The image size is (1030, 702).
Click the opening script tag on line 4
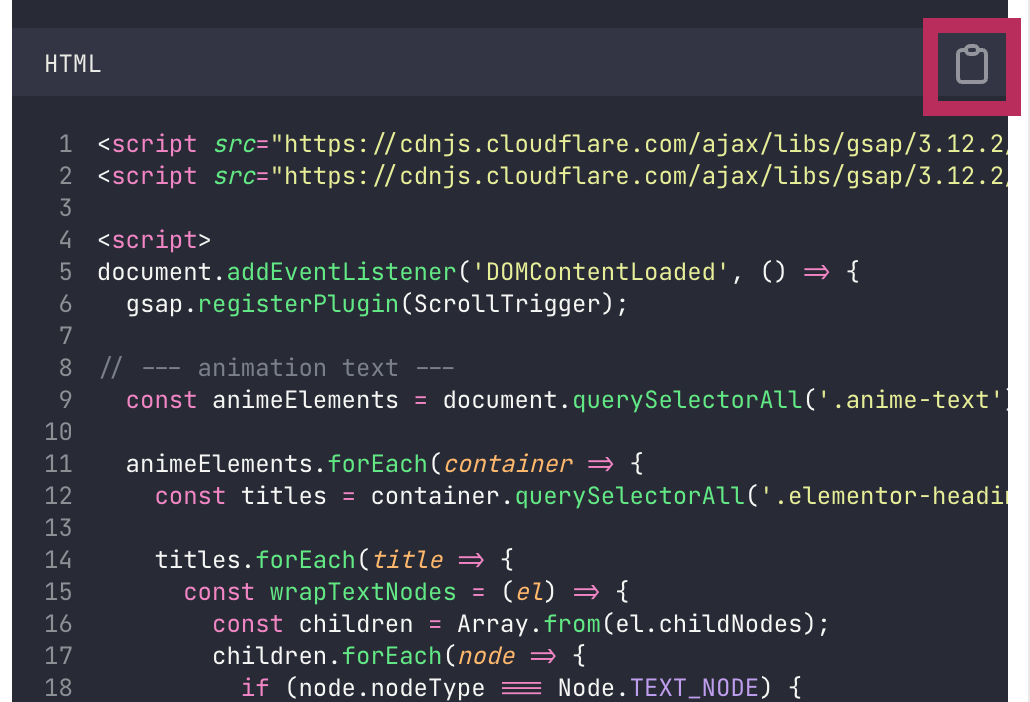(154, 240)
